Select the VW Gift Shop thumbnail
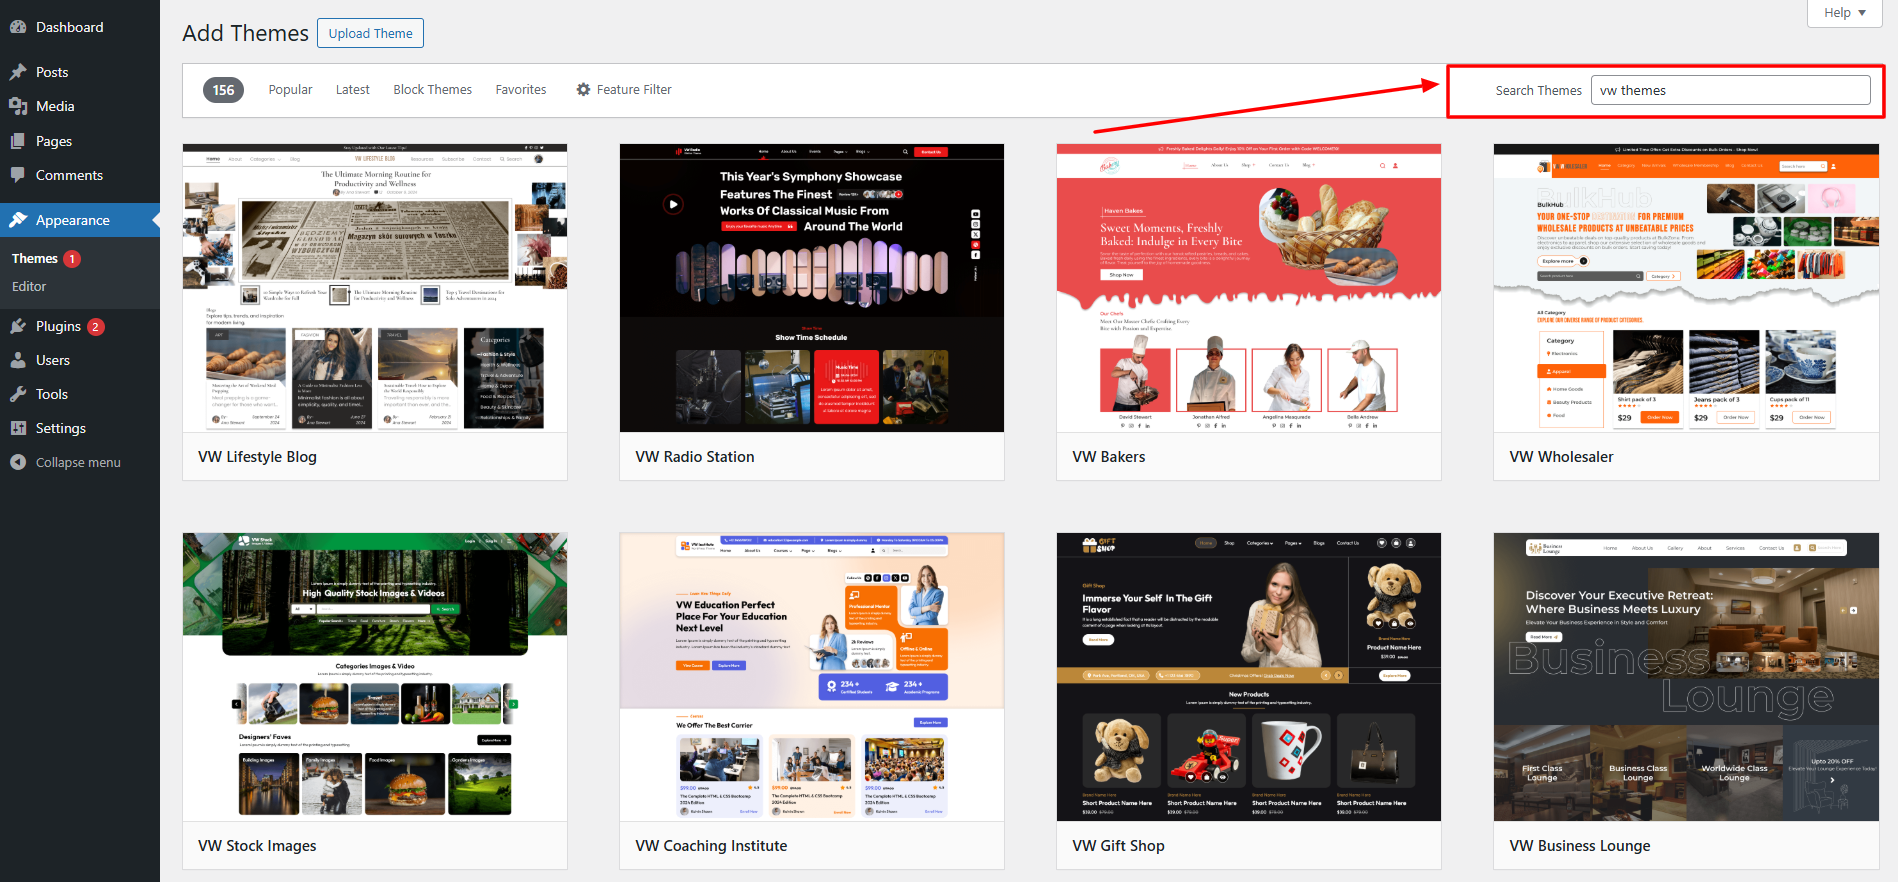This screenshot has height=882, width=1898. [x=1249, y=677]
